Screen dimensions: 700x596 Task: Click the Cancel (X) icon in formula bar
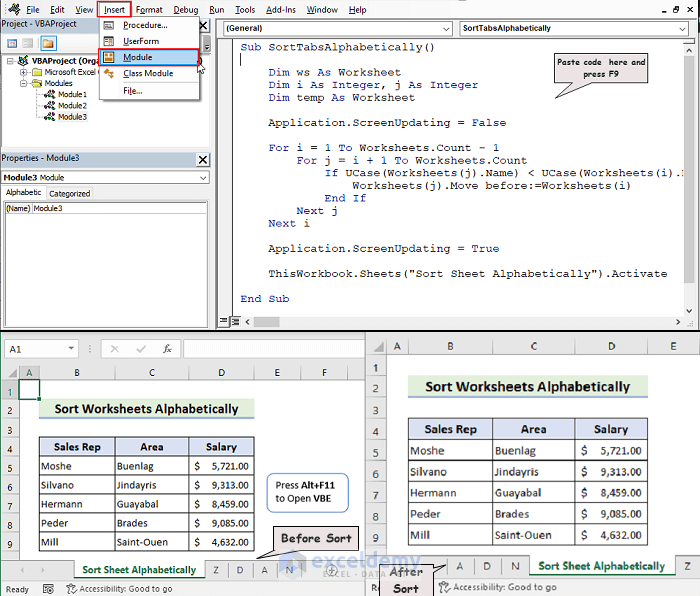click(115, 349)
